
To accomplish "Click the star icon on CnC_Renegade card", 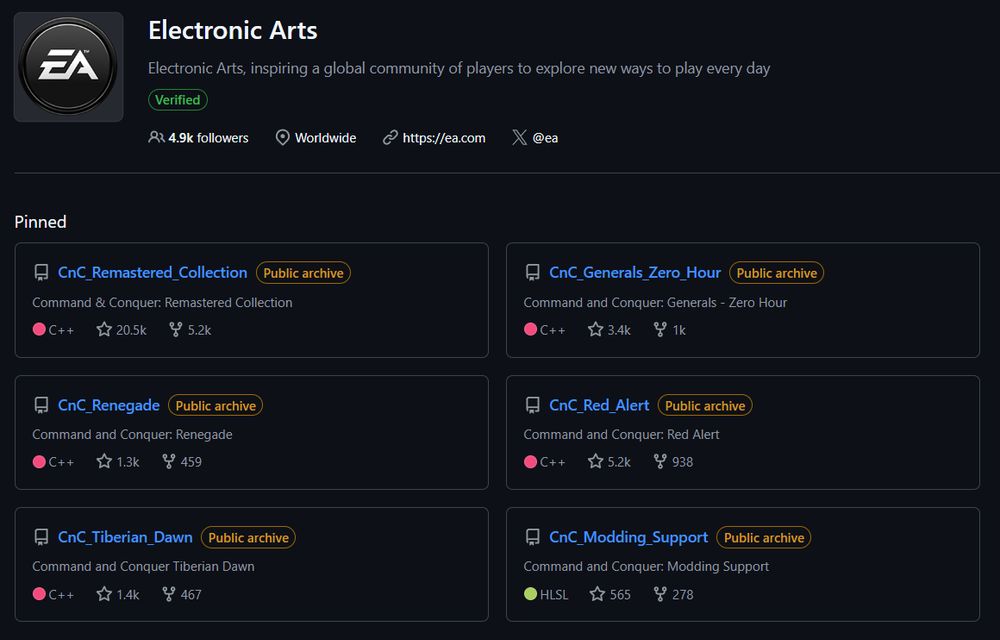I will tap(104, 462).
